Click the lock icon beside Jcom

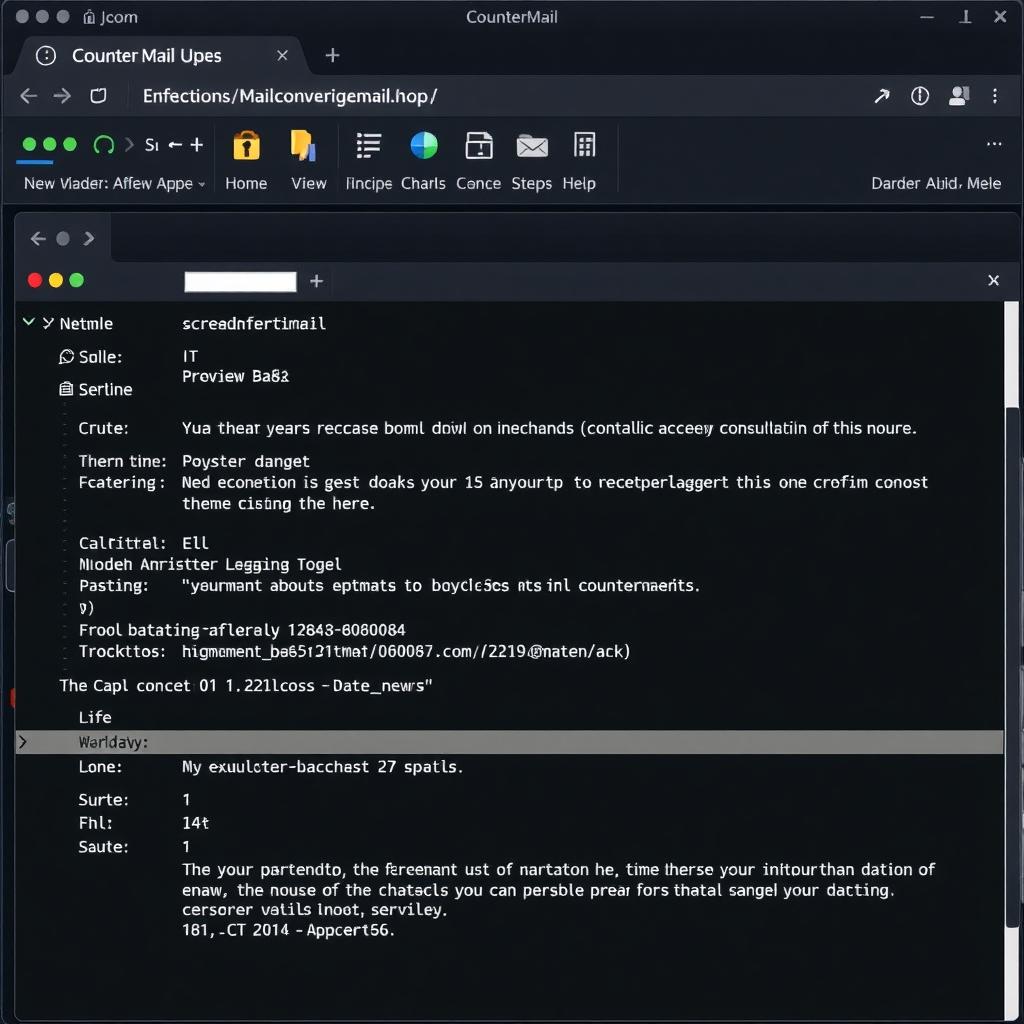89,17
